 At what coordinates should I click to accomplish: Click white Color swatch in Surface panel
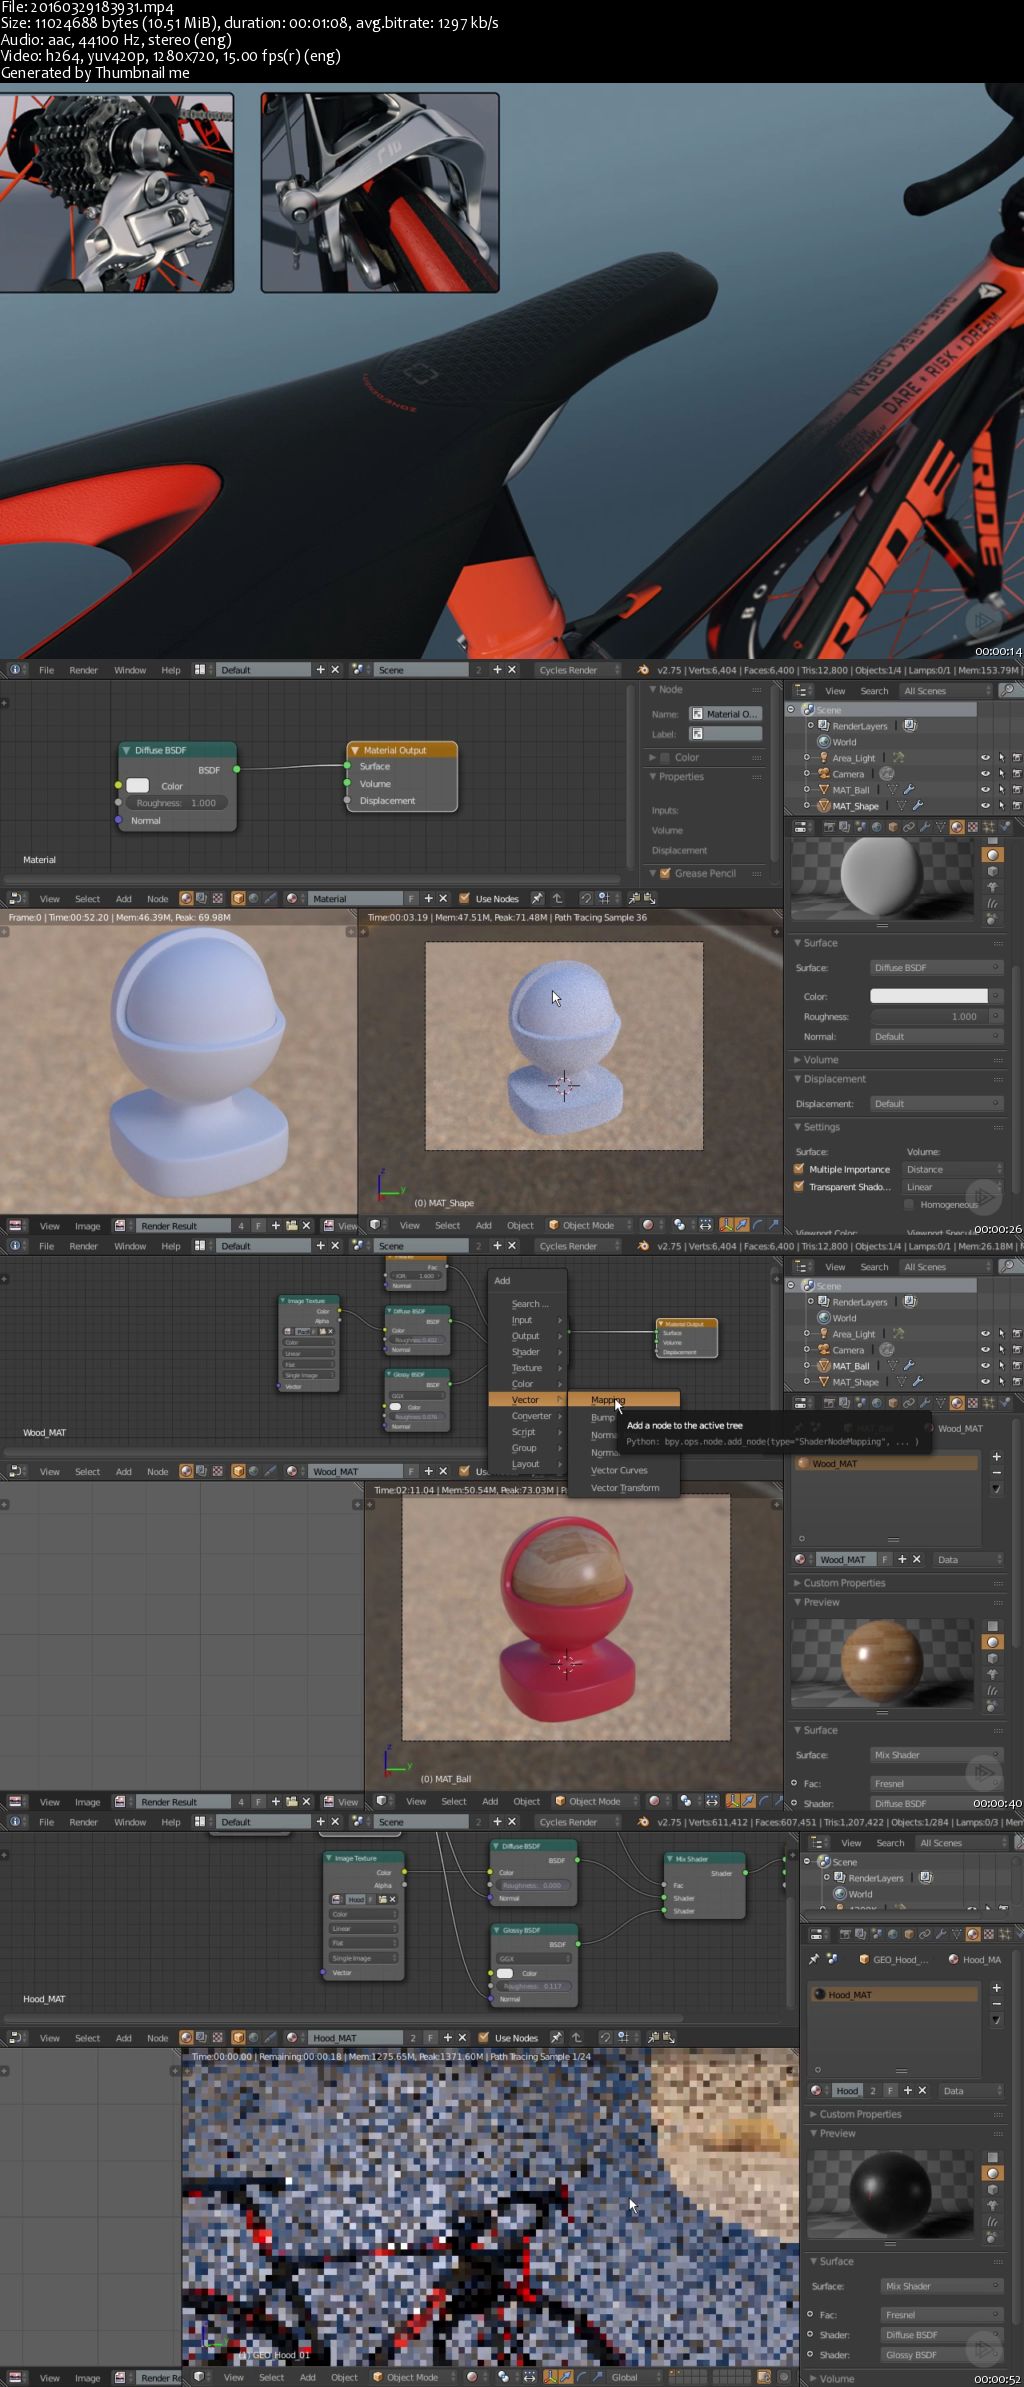929,996
